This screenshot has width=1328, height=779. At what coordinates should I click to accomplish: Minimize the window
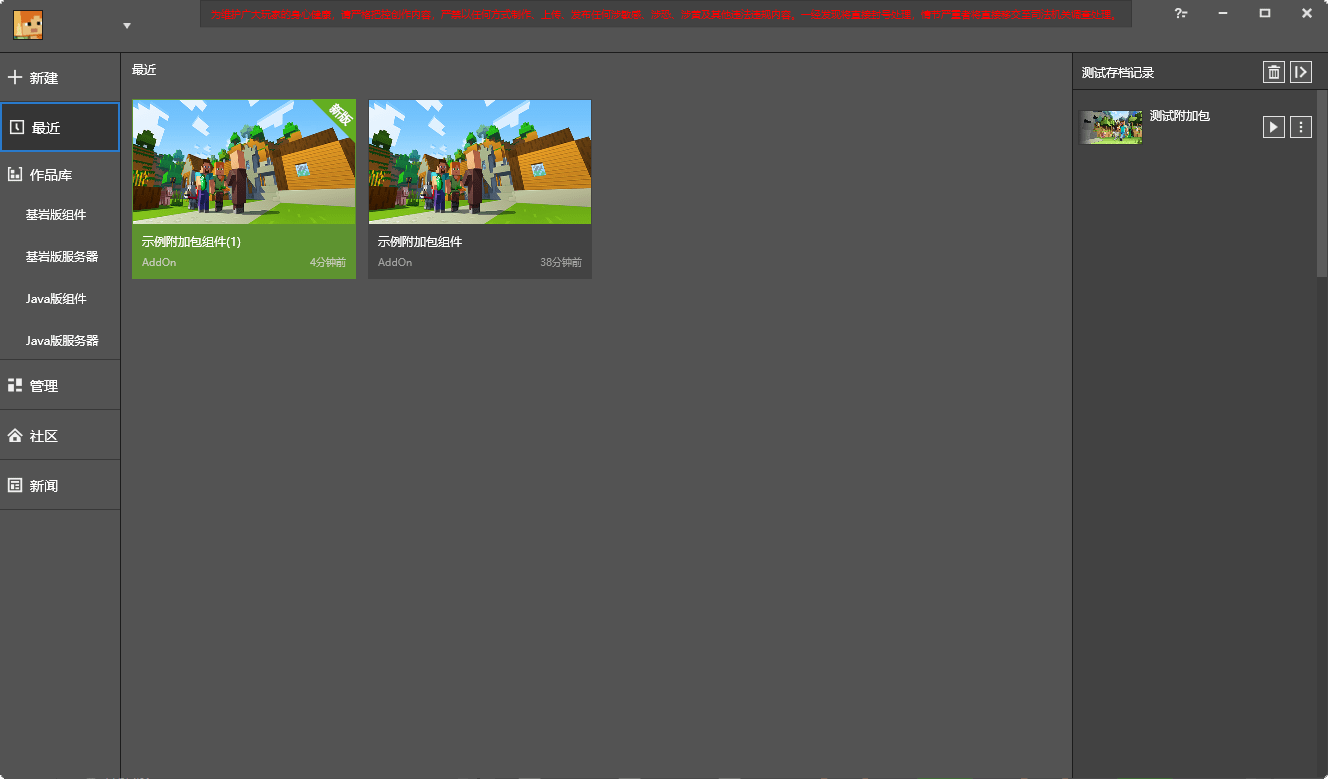tap(1223, 13)
